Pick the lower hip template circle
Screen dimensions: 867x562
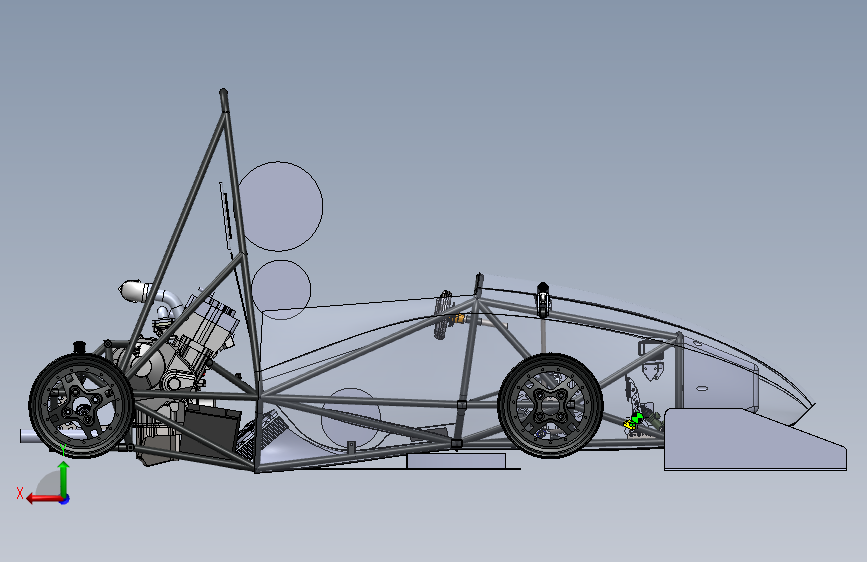click(351, 418)
